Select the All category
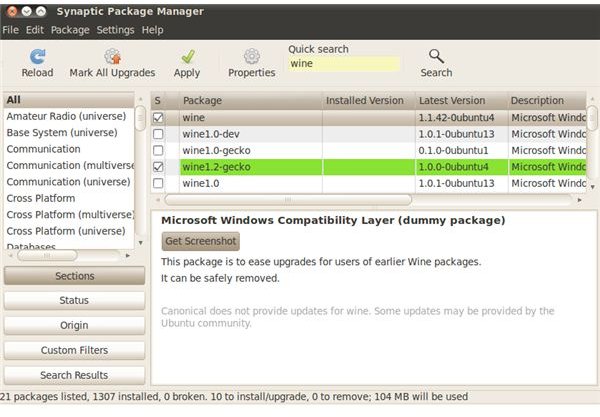Image resolution: width=600 pixels, height=417 pixels. point(69,100)
